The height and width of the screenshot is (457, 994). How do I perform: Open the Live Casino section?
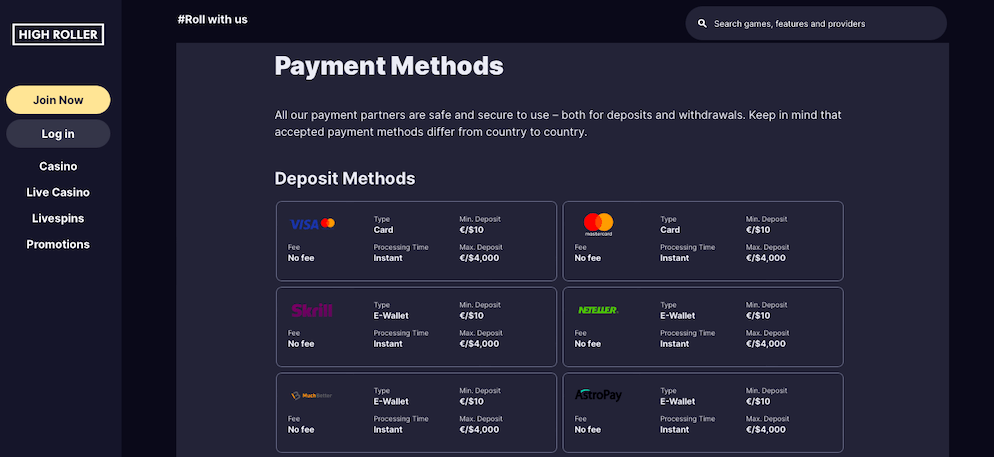58,192
